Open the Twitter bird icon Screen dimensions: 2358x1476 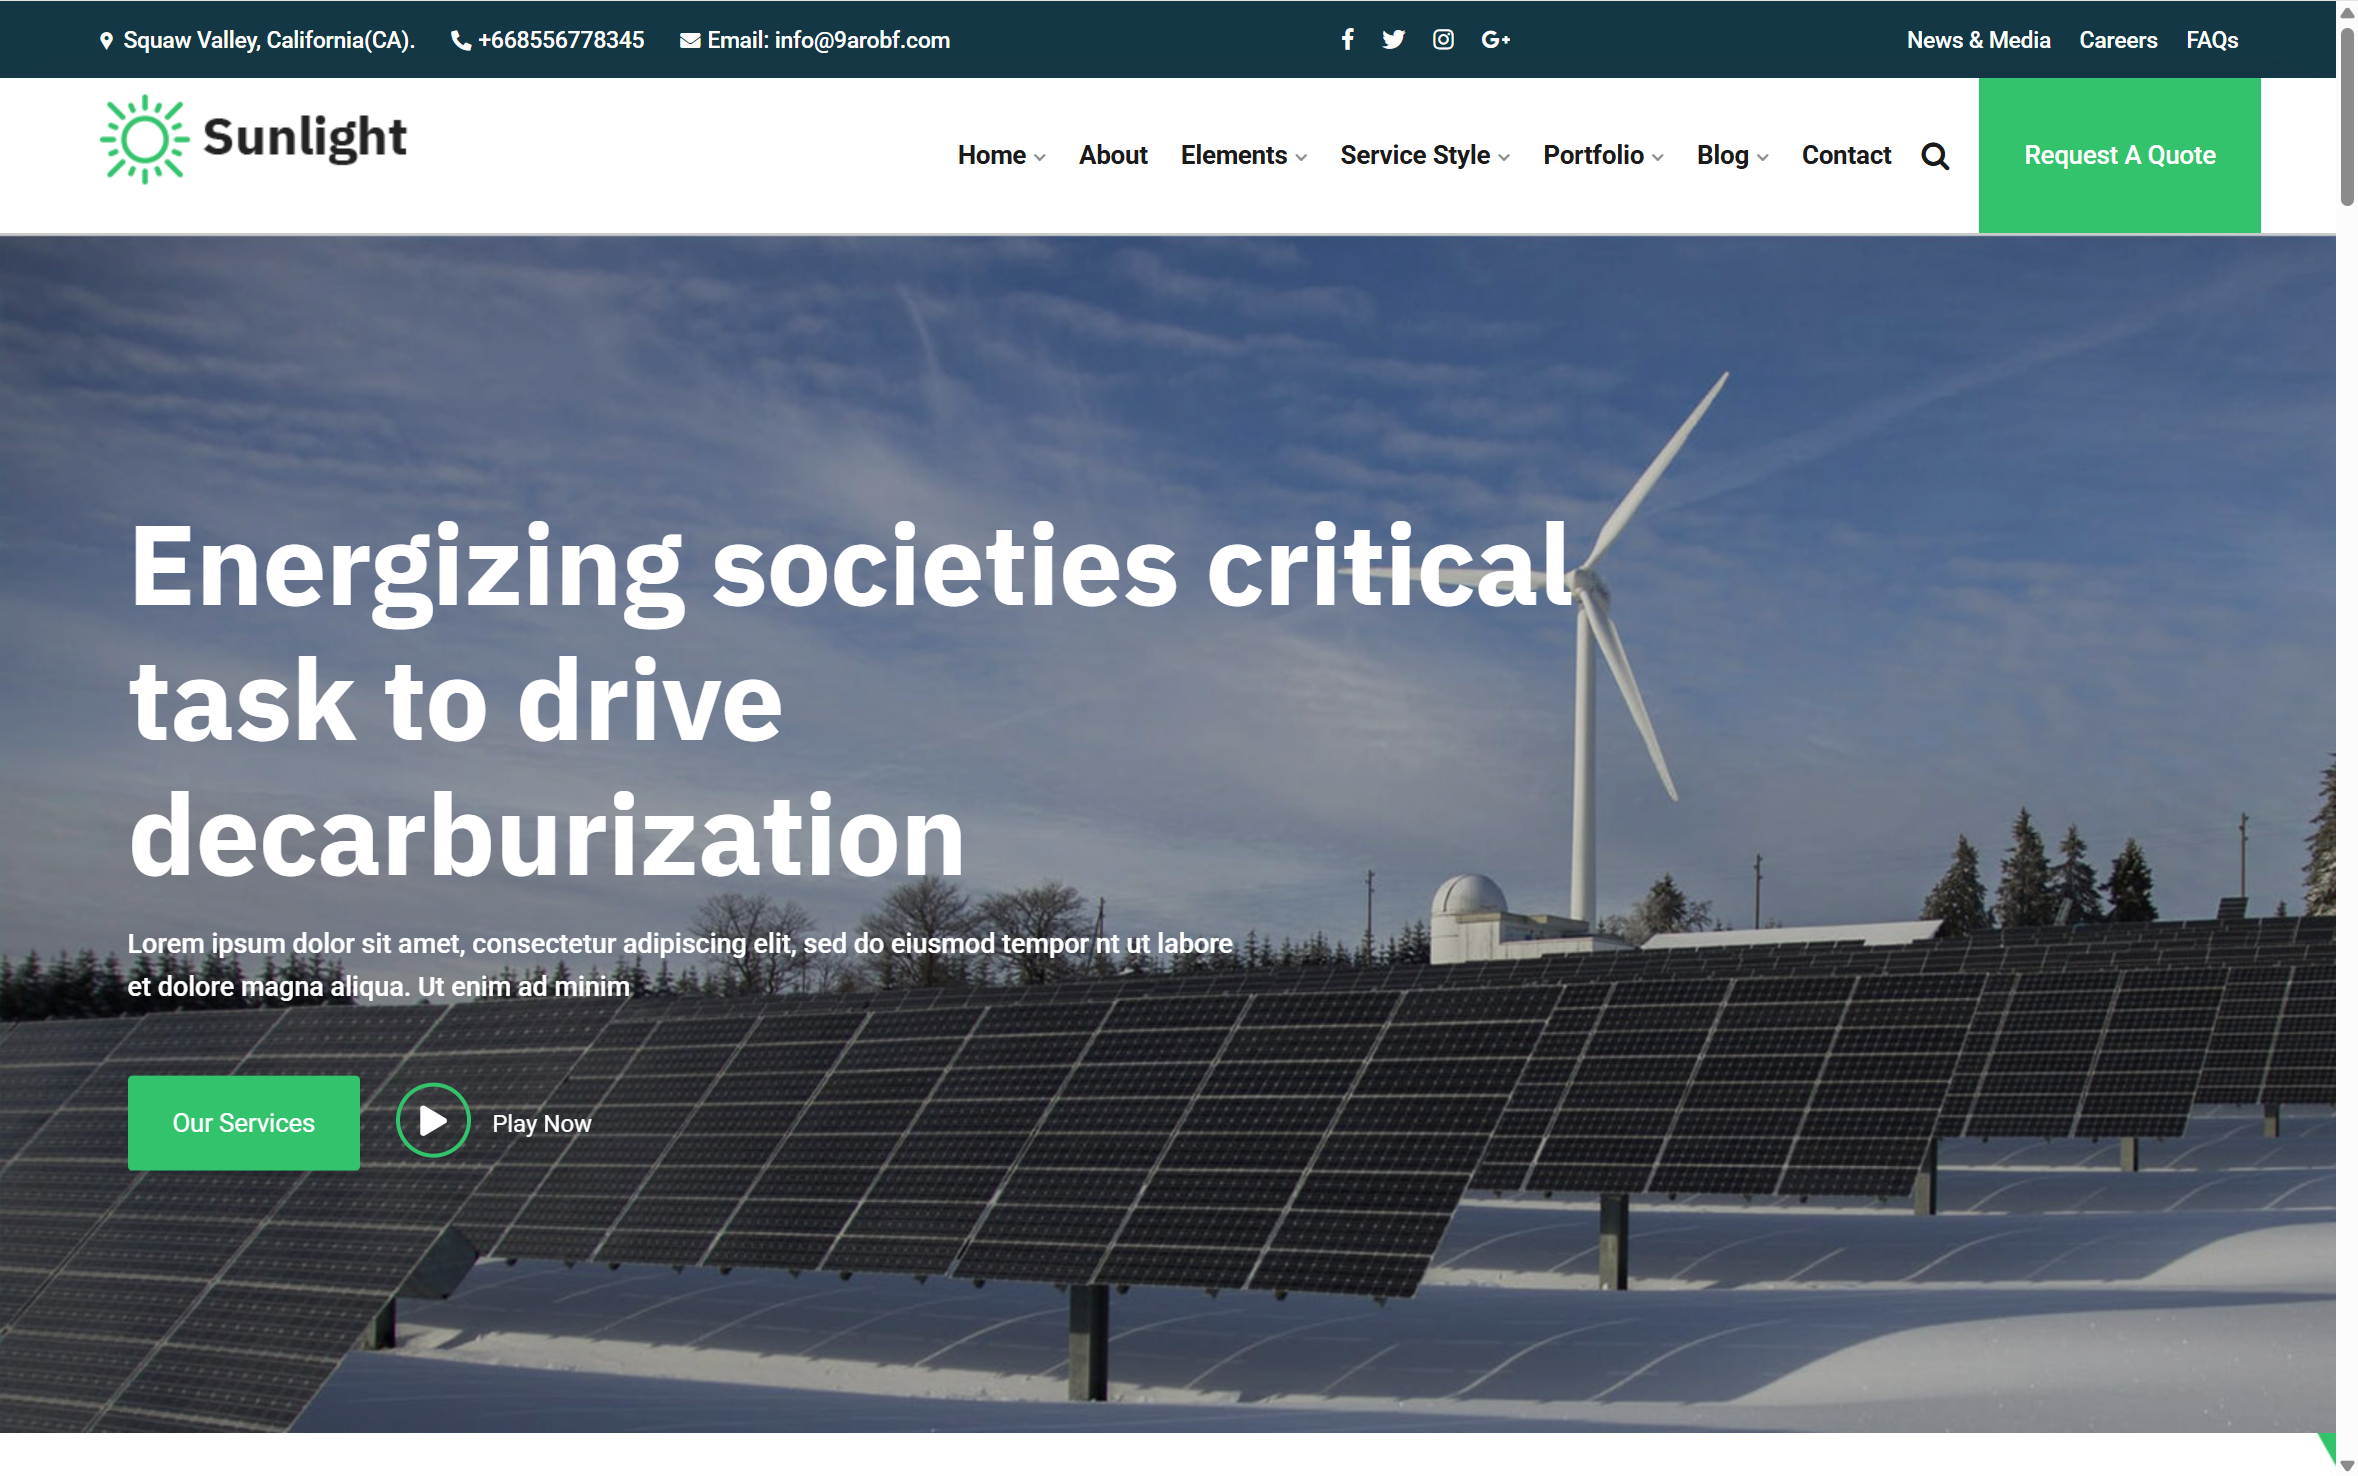point(1393,40)
